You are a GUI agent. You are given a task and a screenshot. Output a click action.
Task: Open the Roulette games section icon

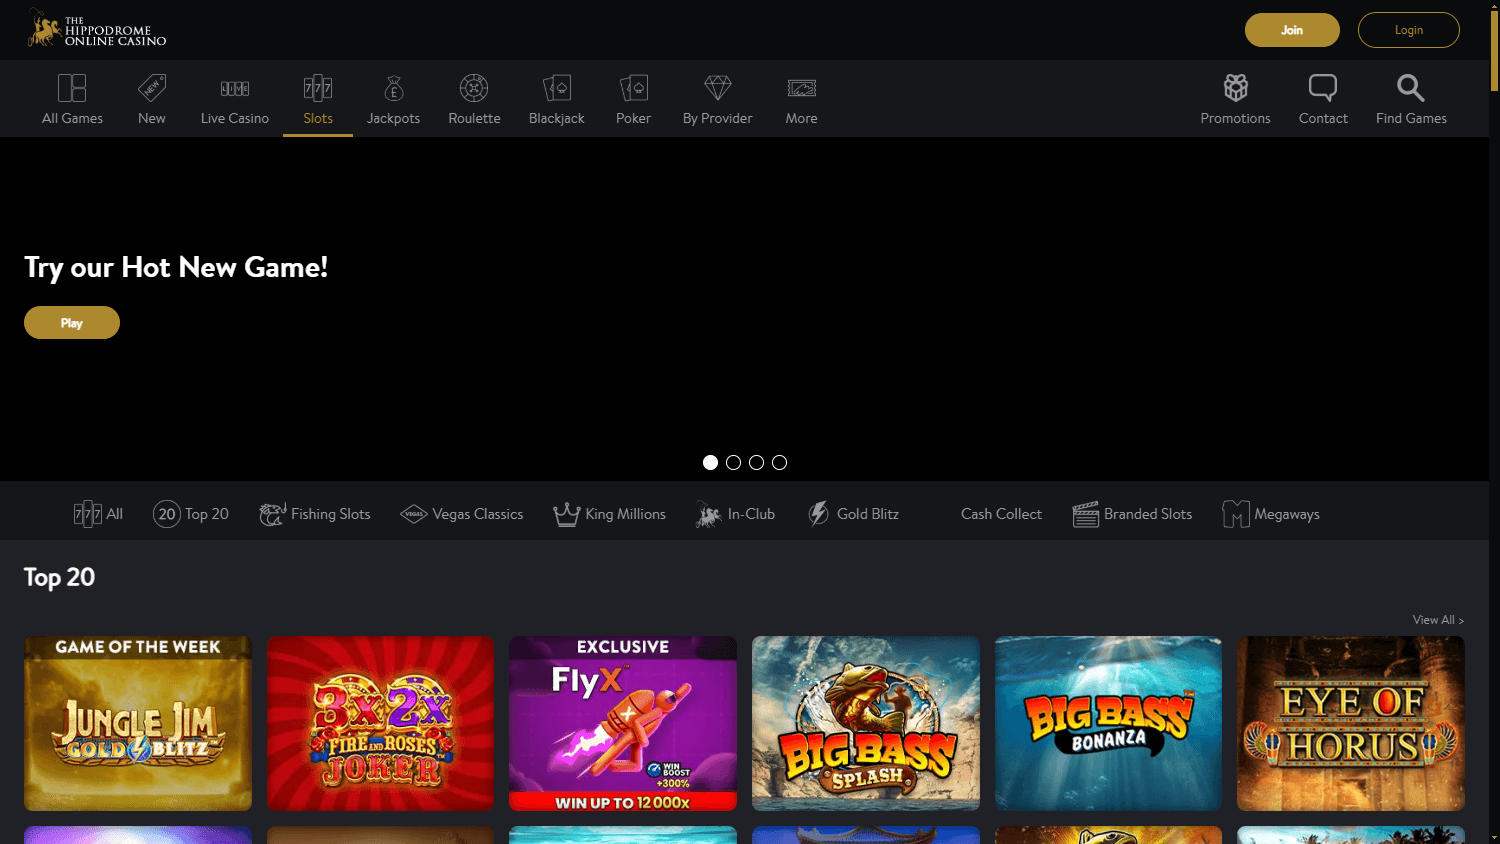tap(474, 88)
